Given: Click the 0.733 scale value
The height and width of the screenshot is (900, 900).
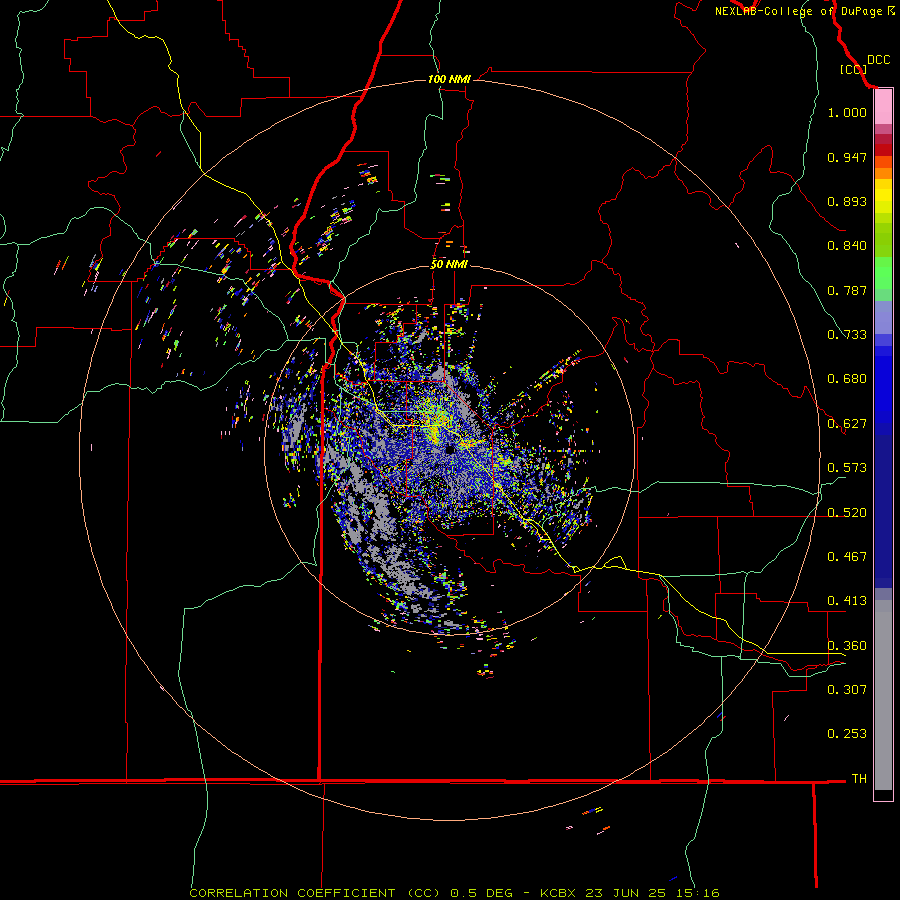Looking at the screenshot, I should (x=847, y=335).
